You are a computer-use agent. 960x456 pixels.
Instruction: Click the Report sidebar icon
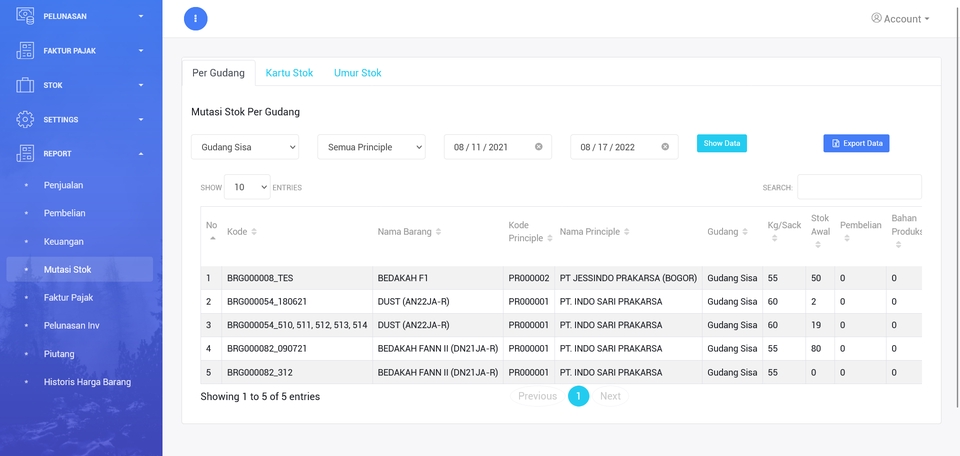[x=25, y=154]
